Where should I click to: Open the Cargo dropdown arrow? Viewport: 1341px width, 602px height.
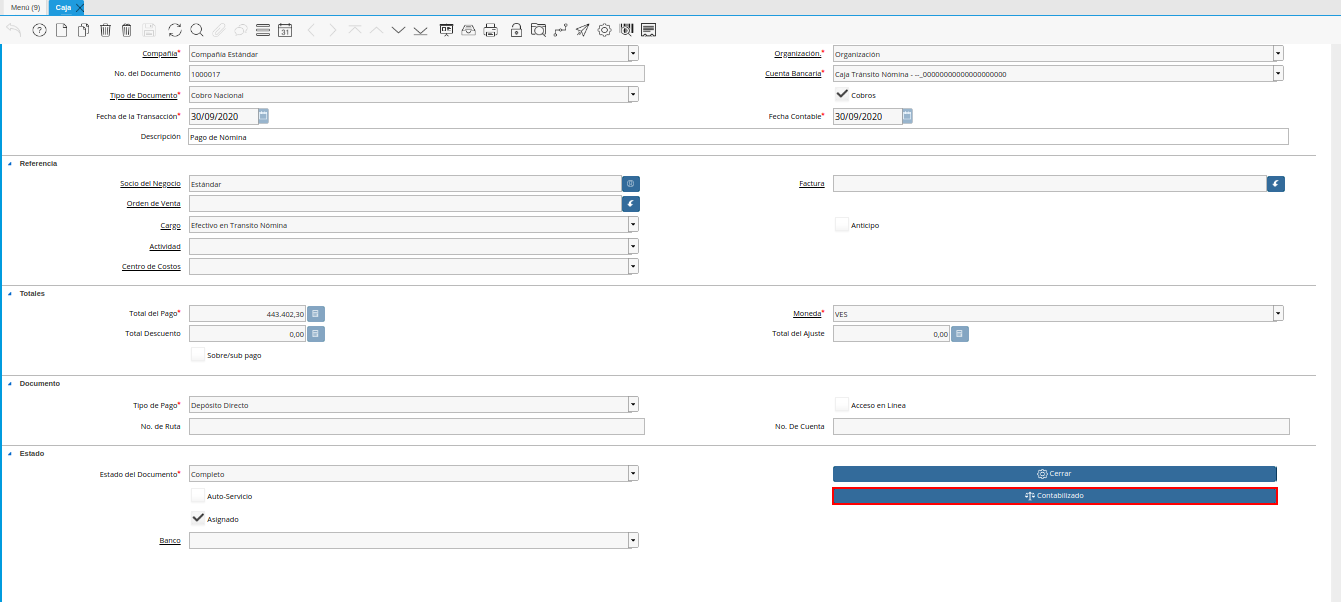pos(633,225)
